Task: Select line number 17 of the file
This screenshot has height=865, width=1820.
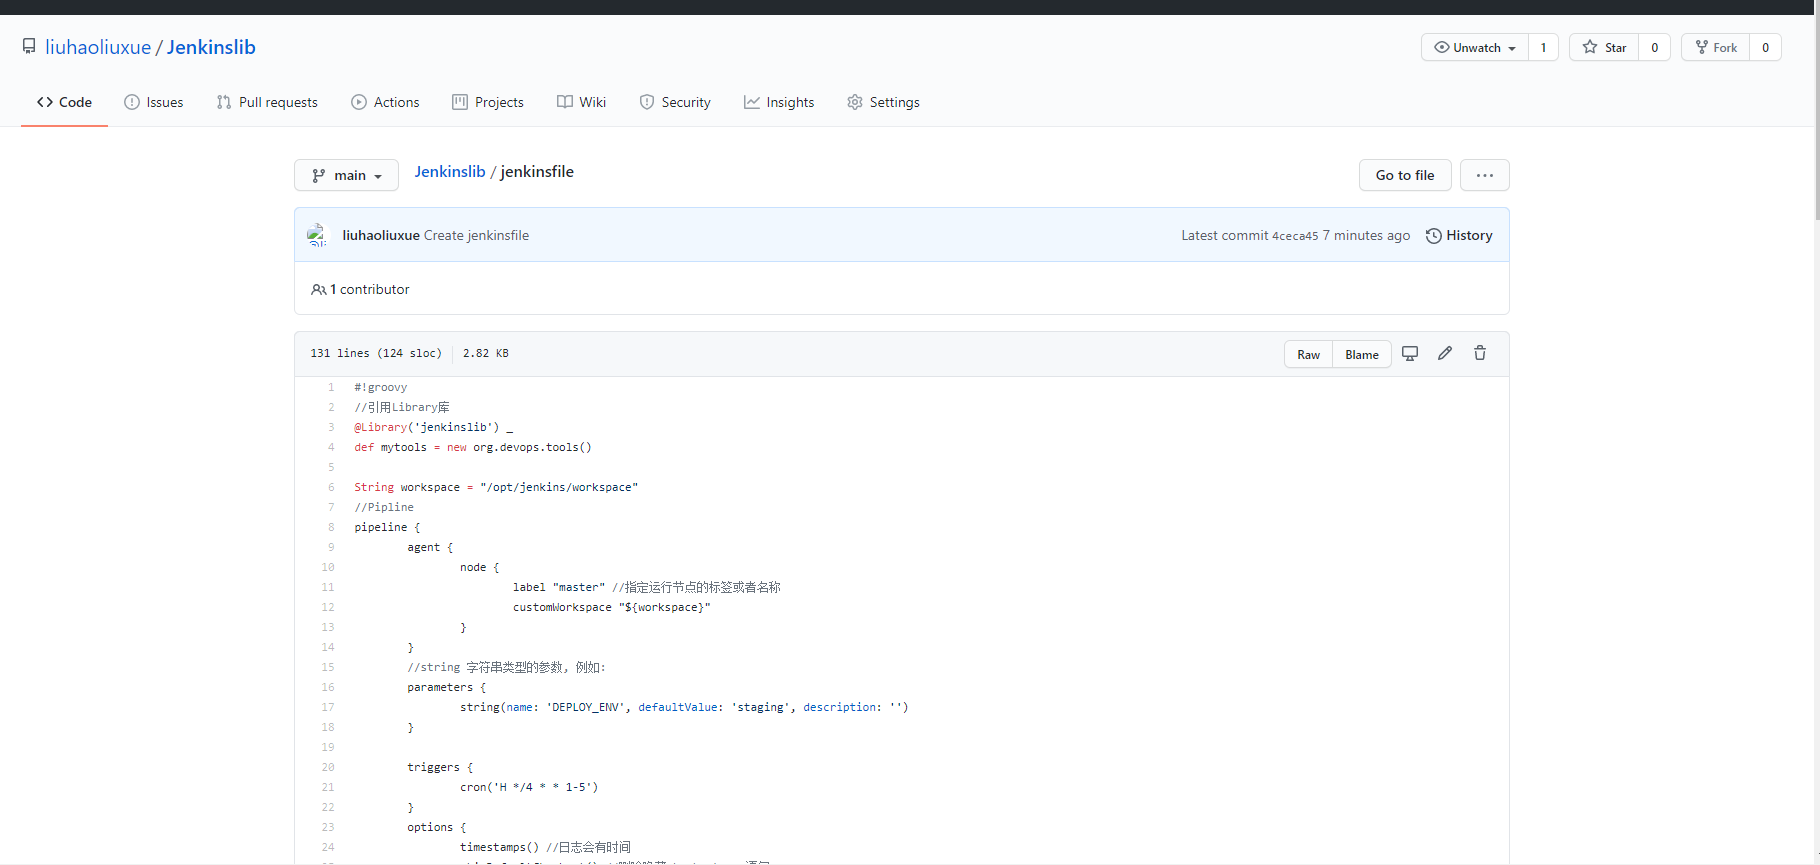Action: 328,707
